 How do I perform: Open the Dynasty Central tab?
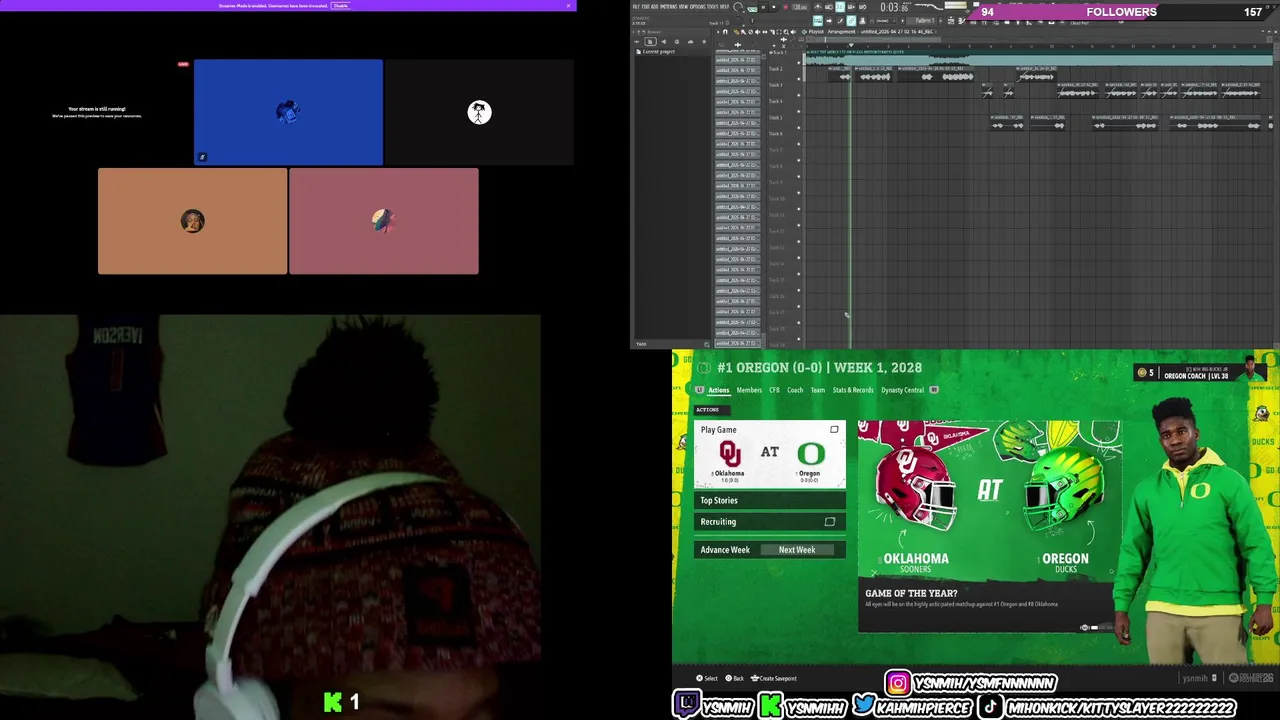coord(903,390)
